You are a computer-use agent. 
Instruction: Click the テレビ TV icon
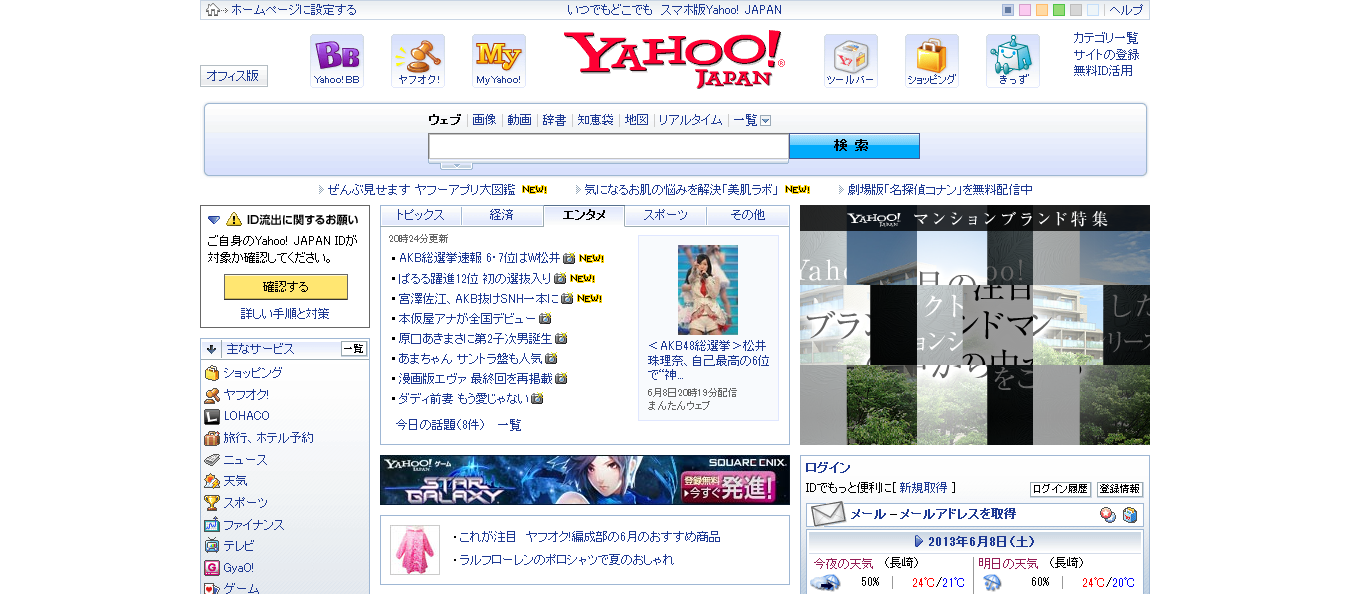[212, 546]
